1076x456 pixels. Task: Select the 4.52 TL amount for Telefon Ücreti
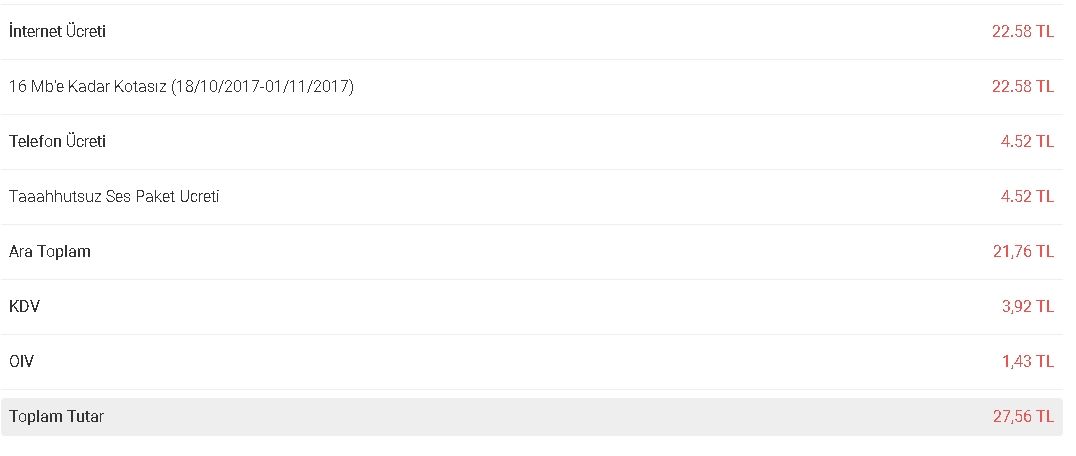1027,142
